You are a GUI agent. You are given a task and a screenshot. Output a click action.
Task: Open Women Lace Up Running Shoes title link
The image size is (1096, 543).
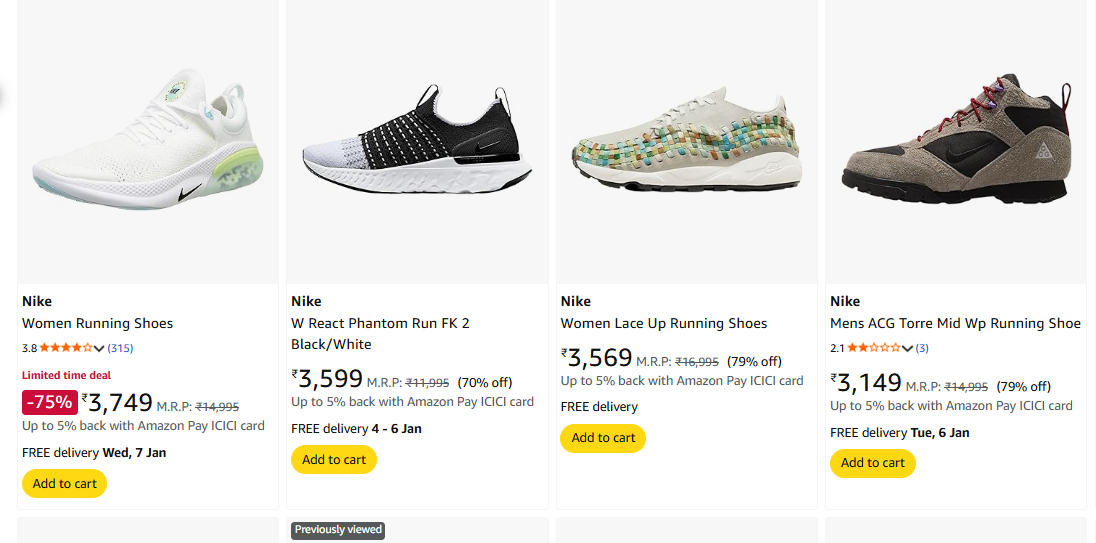tap(664, 323)
